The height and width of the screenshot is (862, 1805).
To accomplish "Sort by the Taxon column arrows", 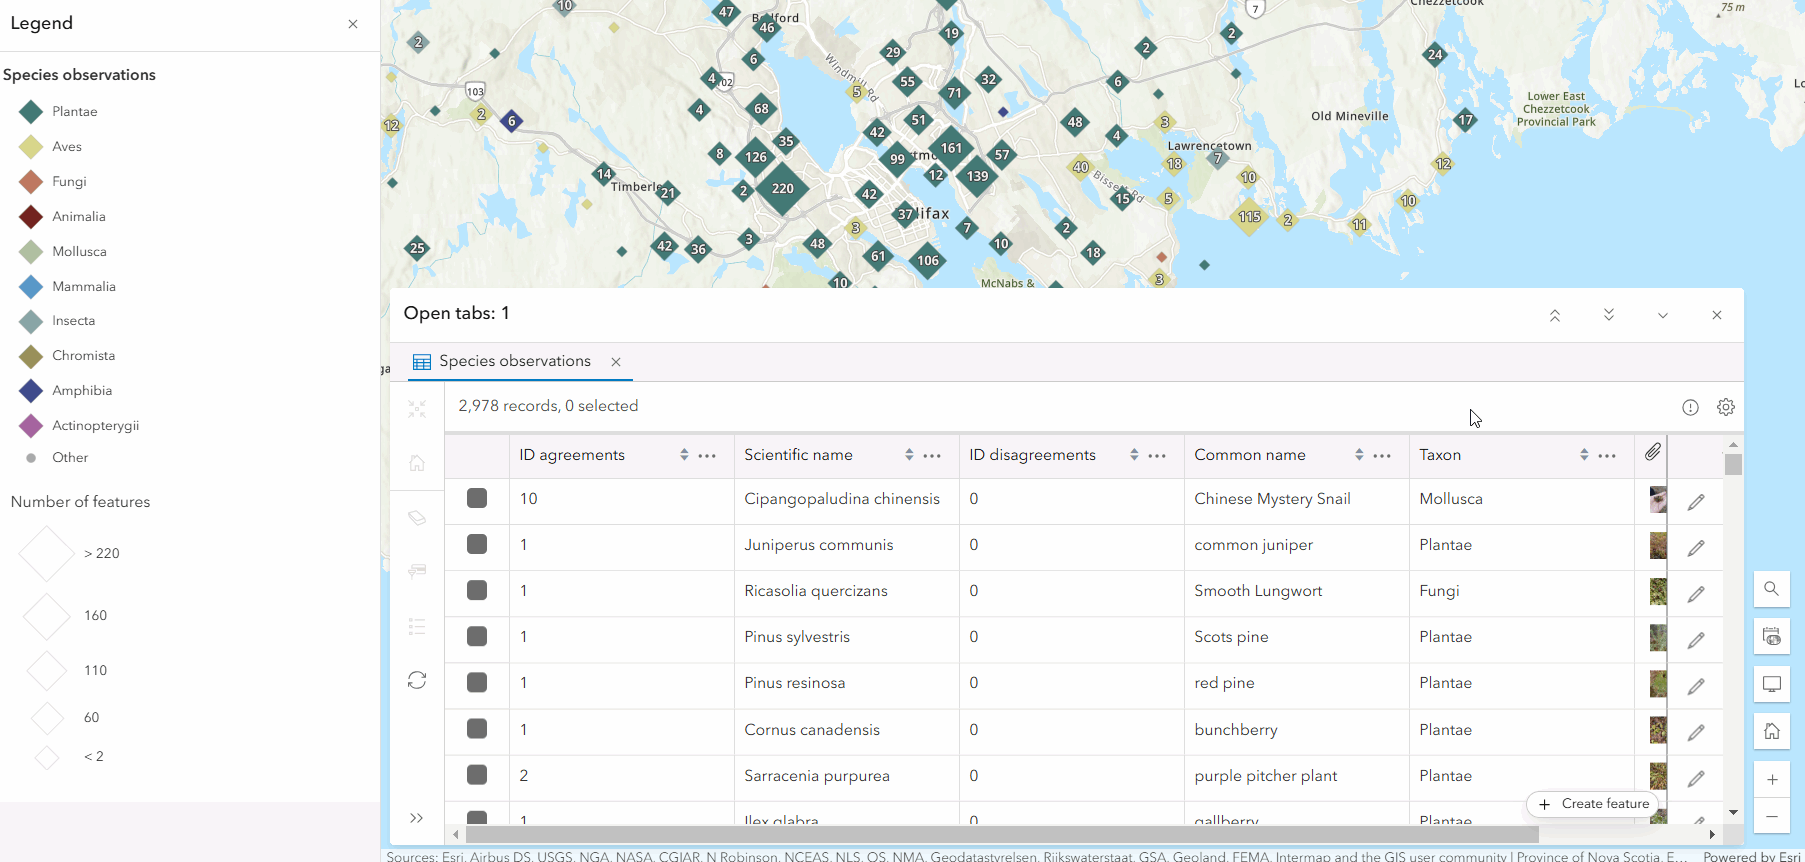I will pos(1584,455).
